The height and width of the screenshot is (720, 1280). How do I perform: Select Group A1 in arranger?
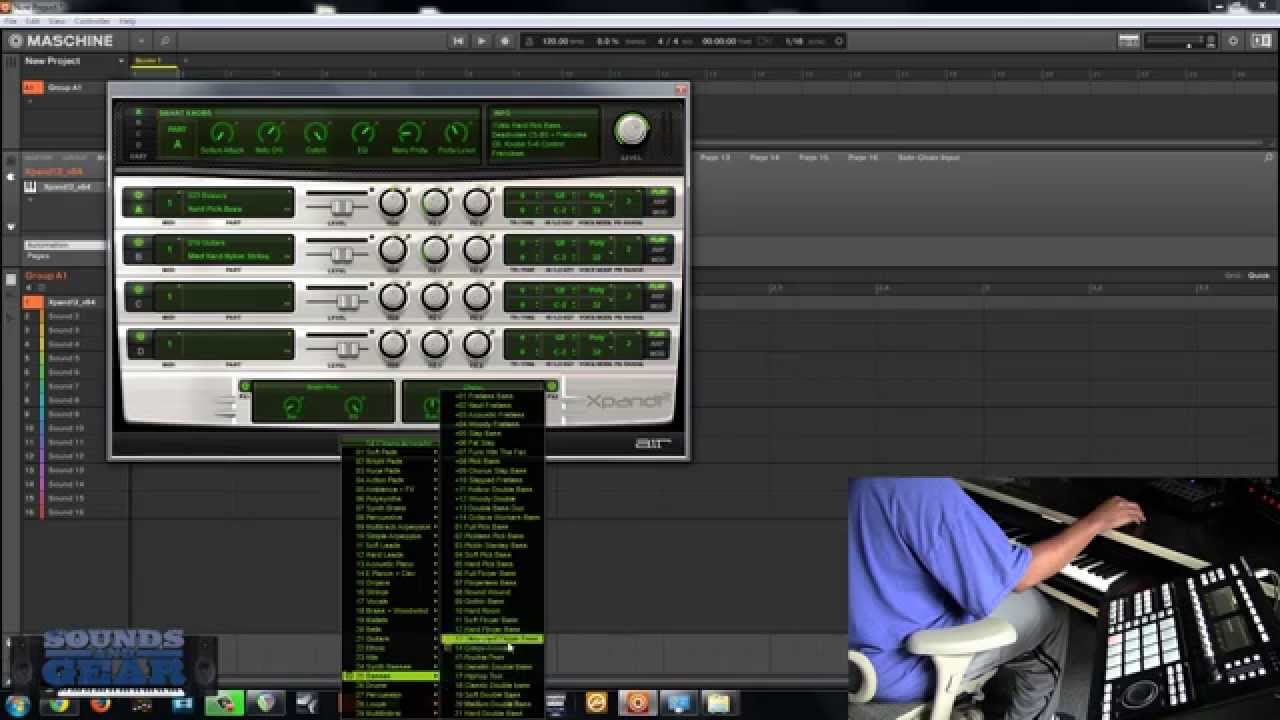[65, 88]
